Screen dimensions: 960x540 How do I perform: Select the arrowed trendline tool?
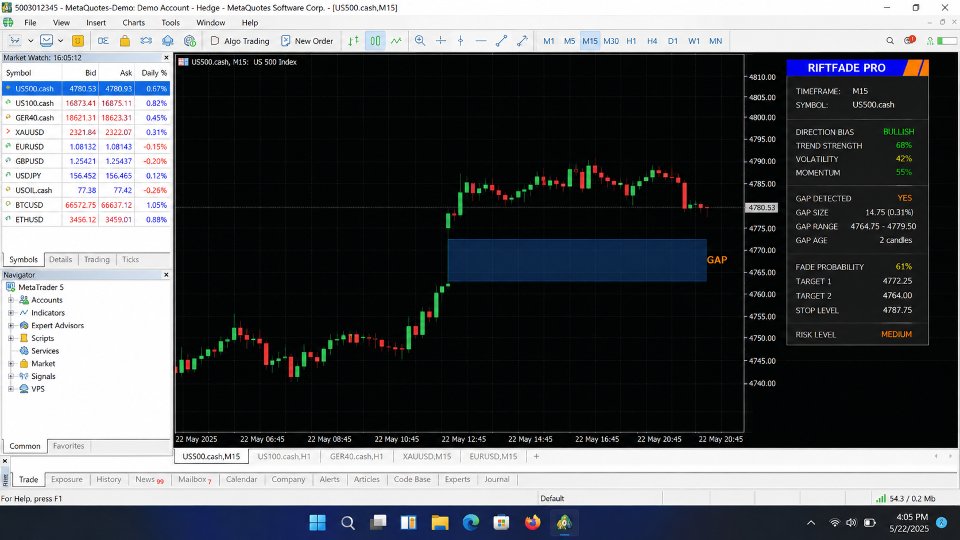(522, 41)
